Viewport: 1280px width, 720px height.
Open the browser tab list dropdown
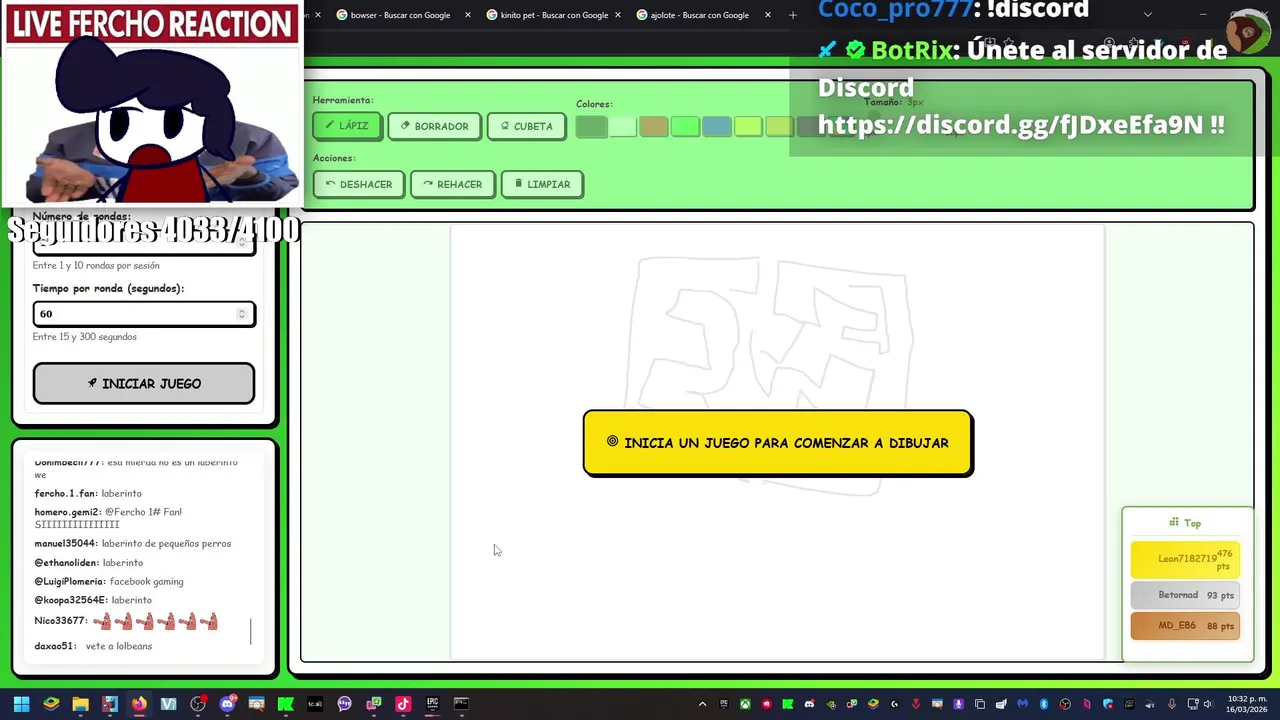click(x=1147, y=15)
